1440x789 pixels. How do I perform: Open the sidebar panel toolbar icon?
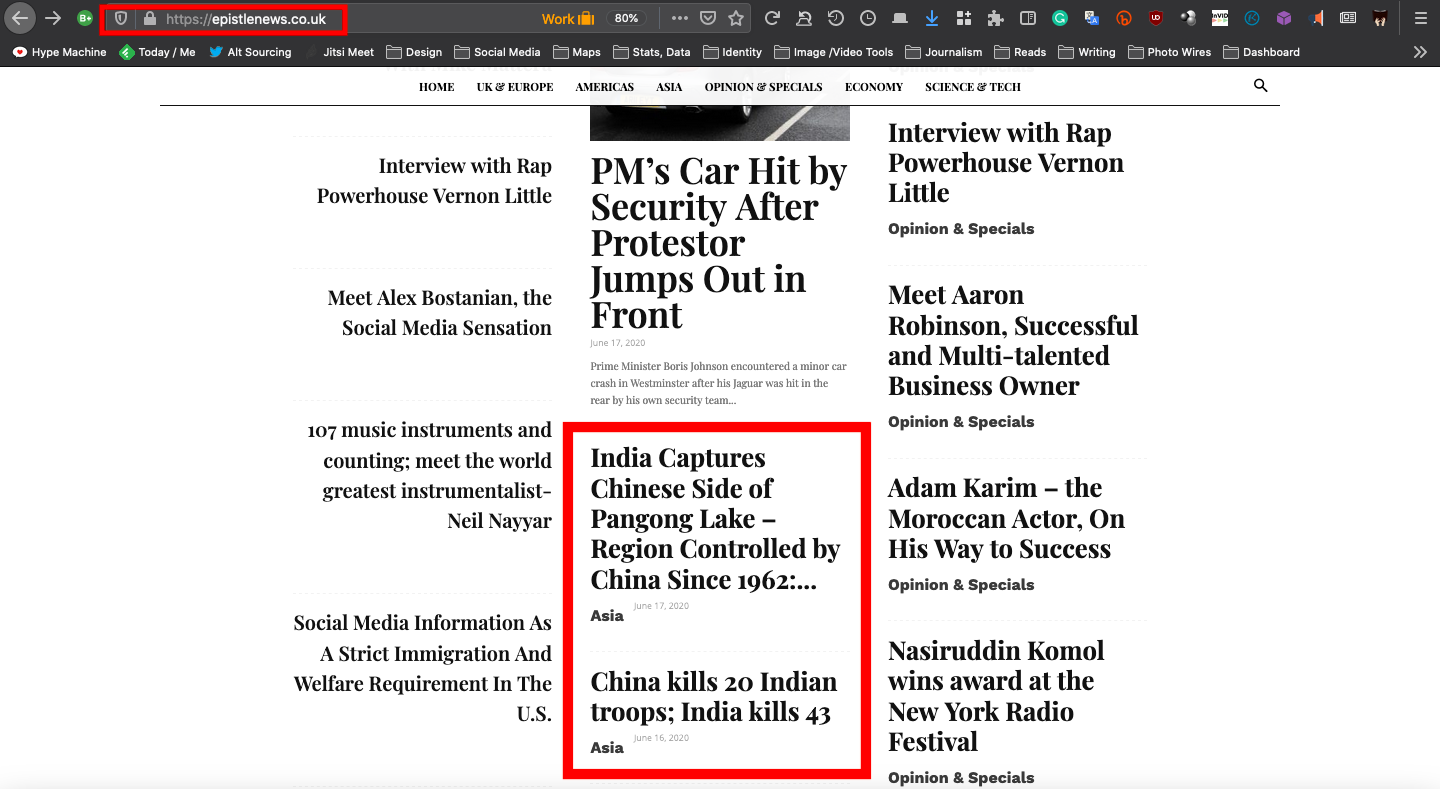point(1027,18)
